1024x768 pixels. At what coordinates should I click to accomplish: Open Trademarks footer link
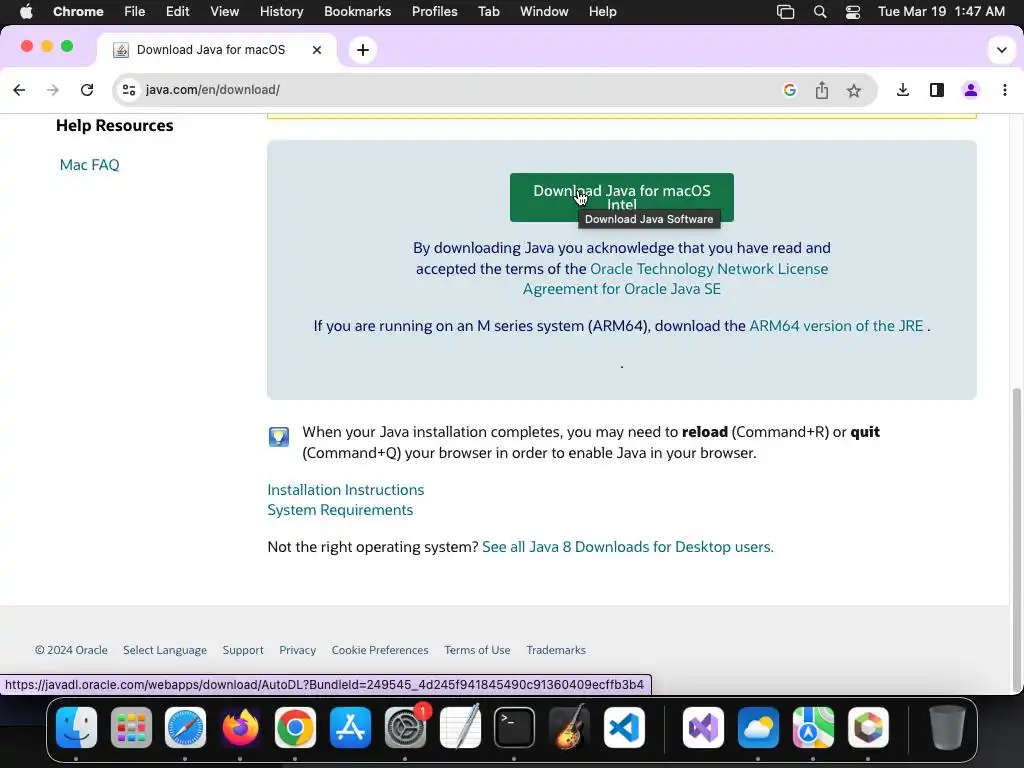pyautogui.click(x=556, y=650)
